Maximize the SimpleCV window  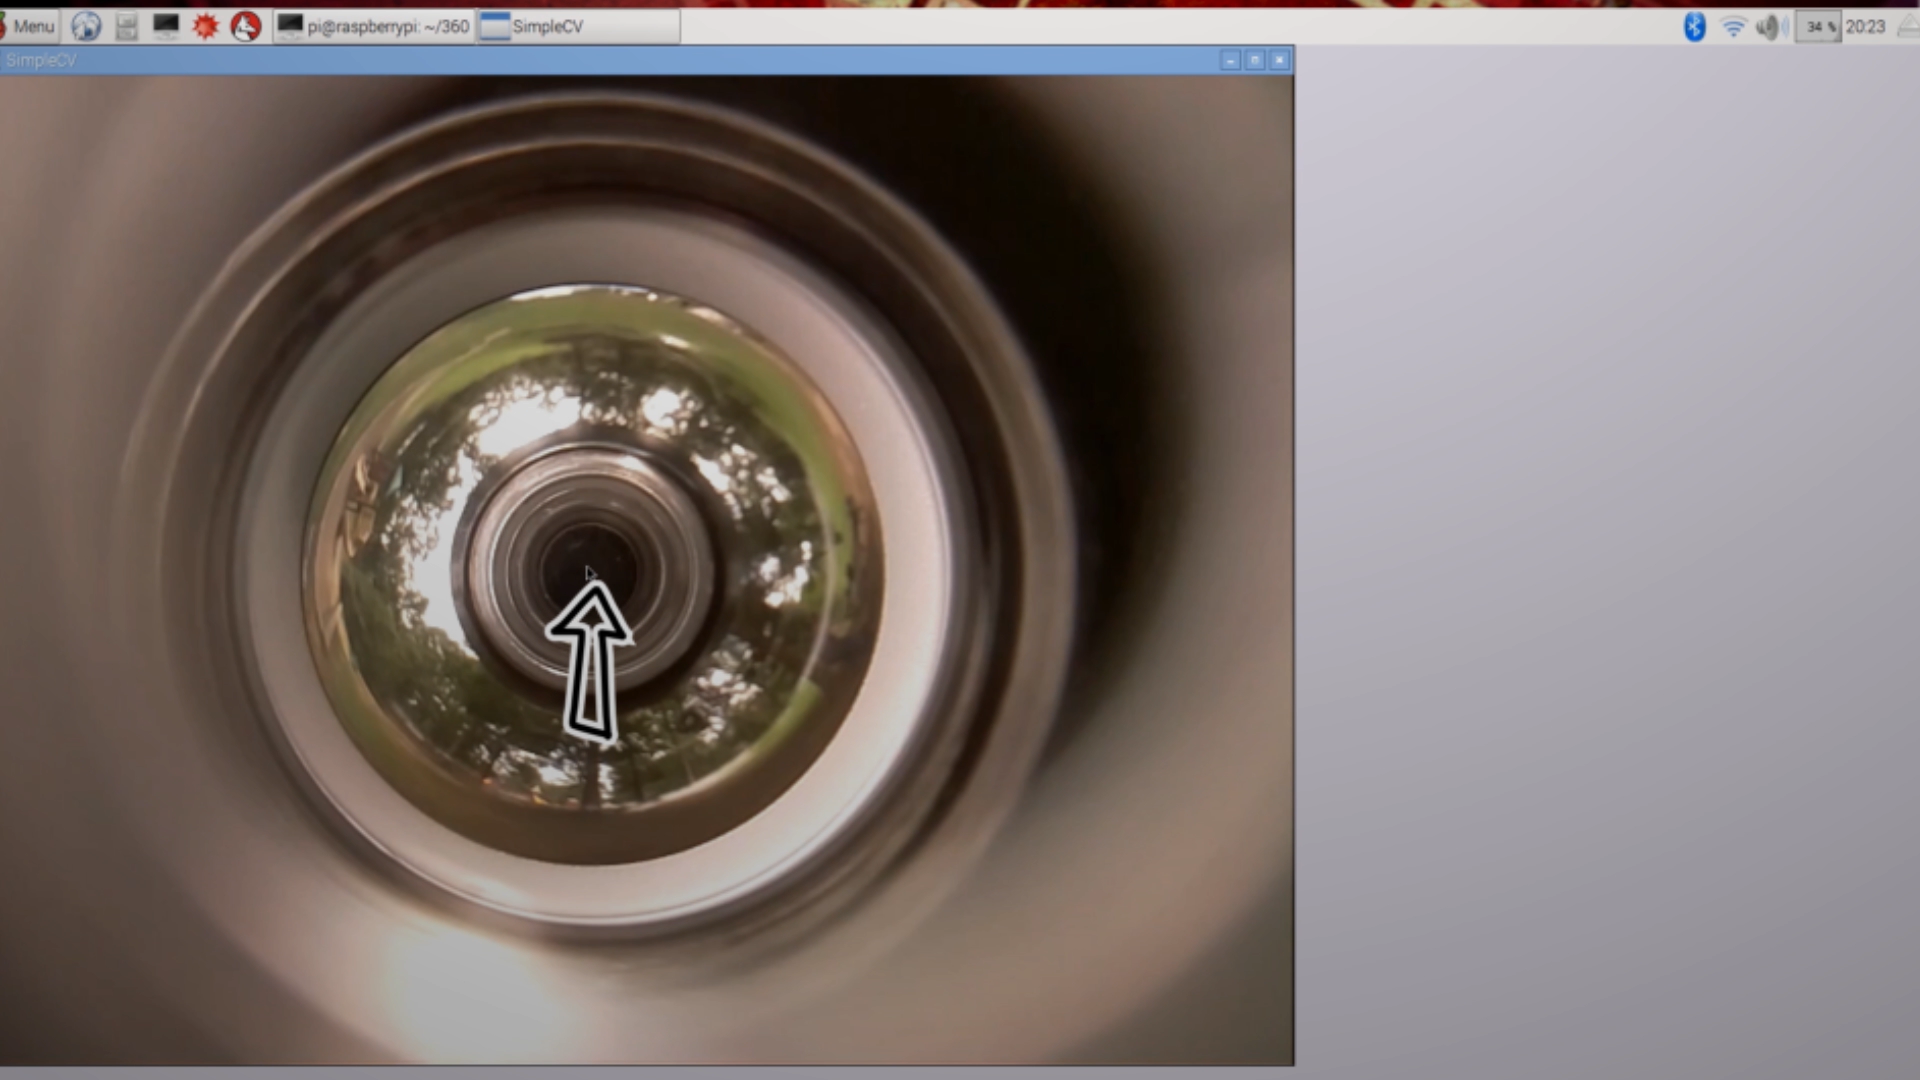pos(1255,60)
